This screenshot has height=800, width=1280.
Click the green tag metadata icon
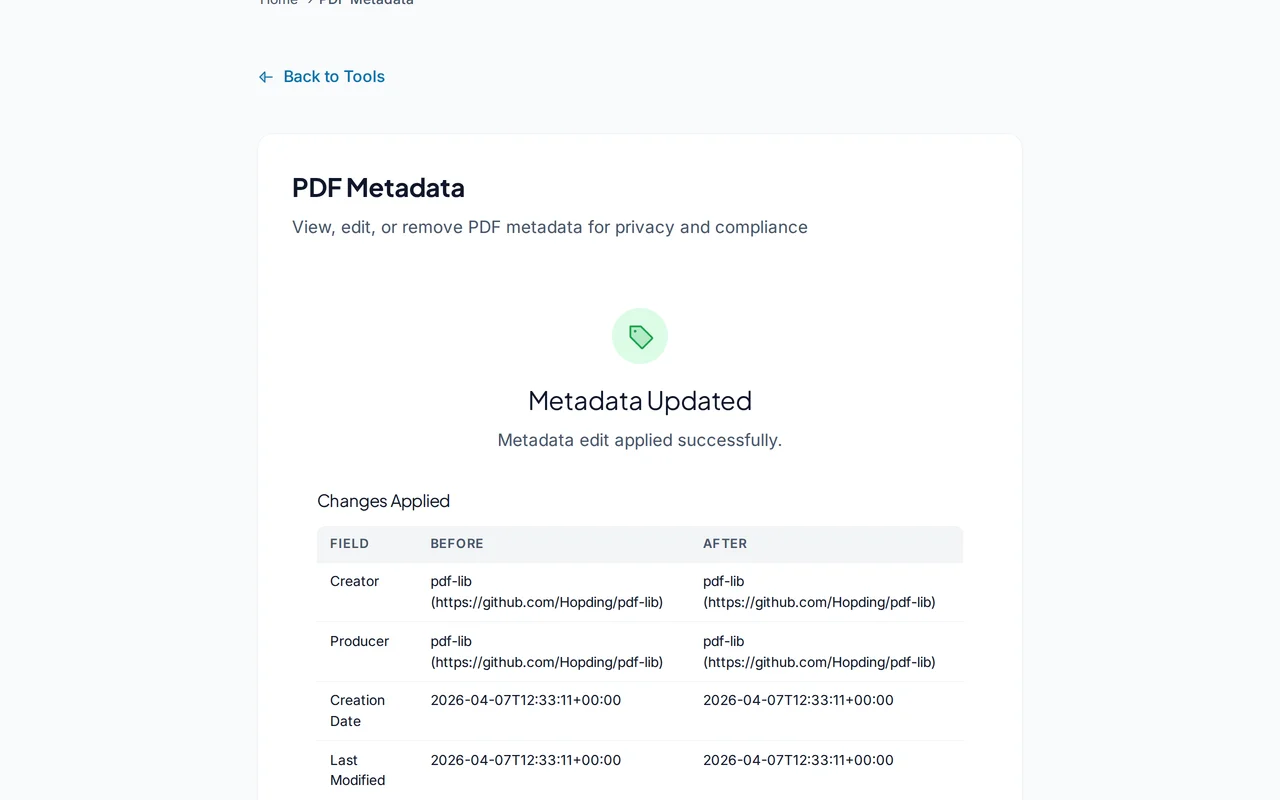[x=639, y=336]
